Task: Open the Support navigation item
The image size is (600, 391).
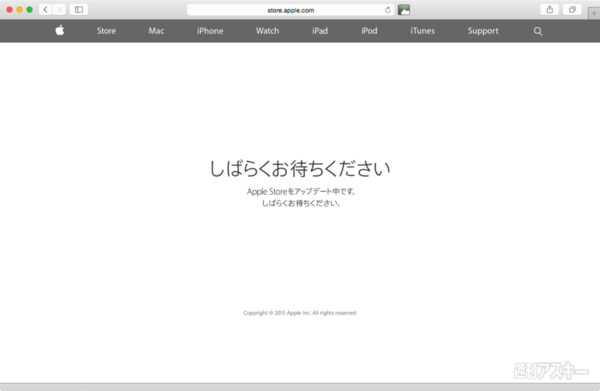Action: coord(483,31)
